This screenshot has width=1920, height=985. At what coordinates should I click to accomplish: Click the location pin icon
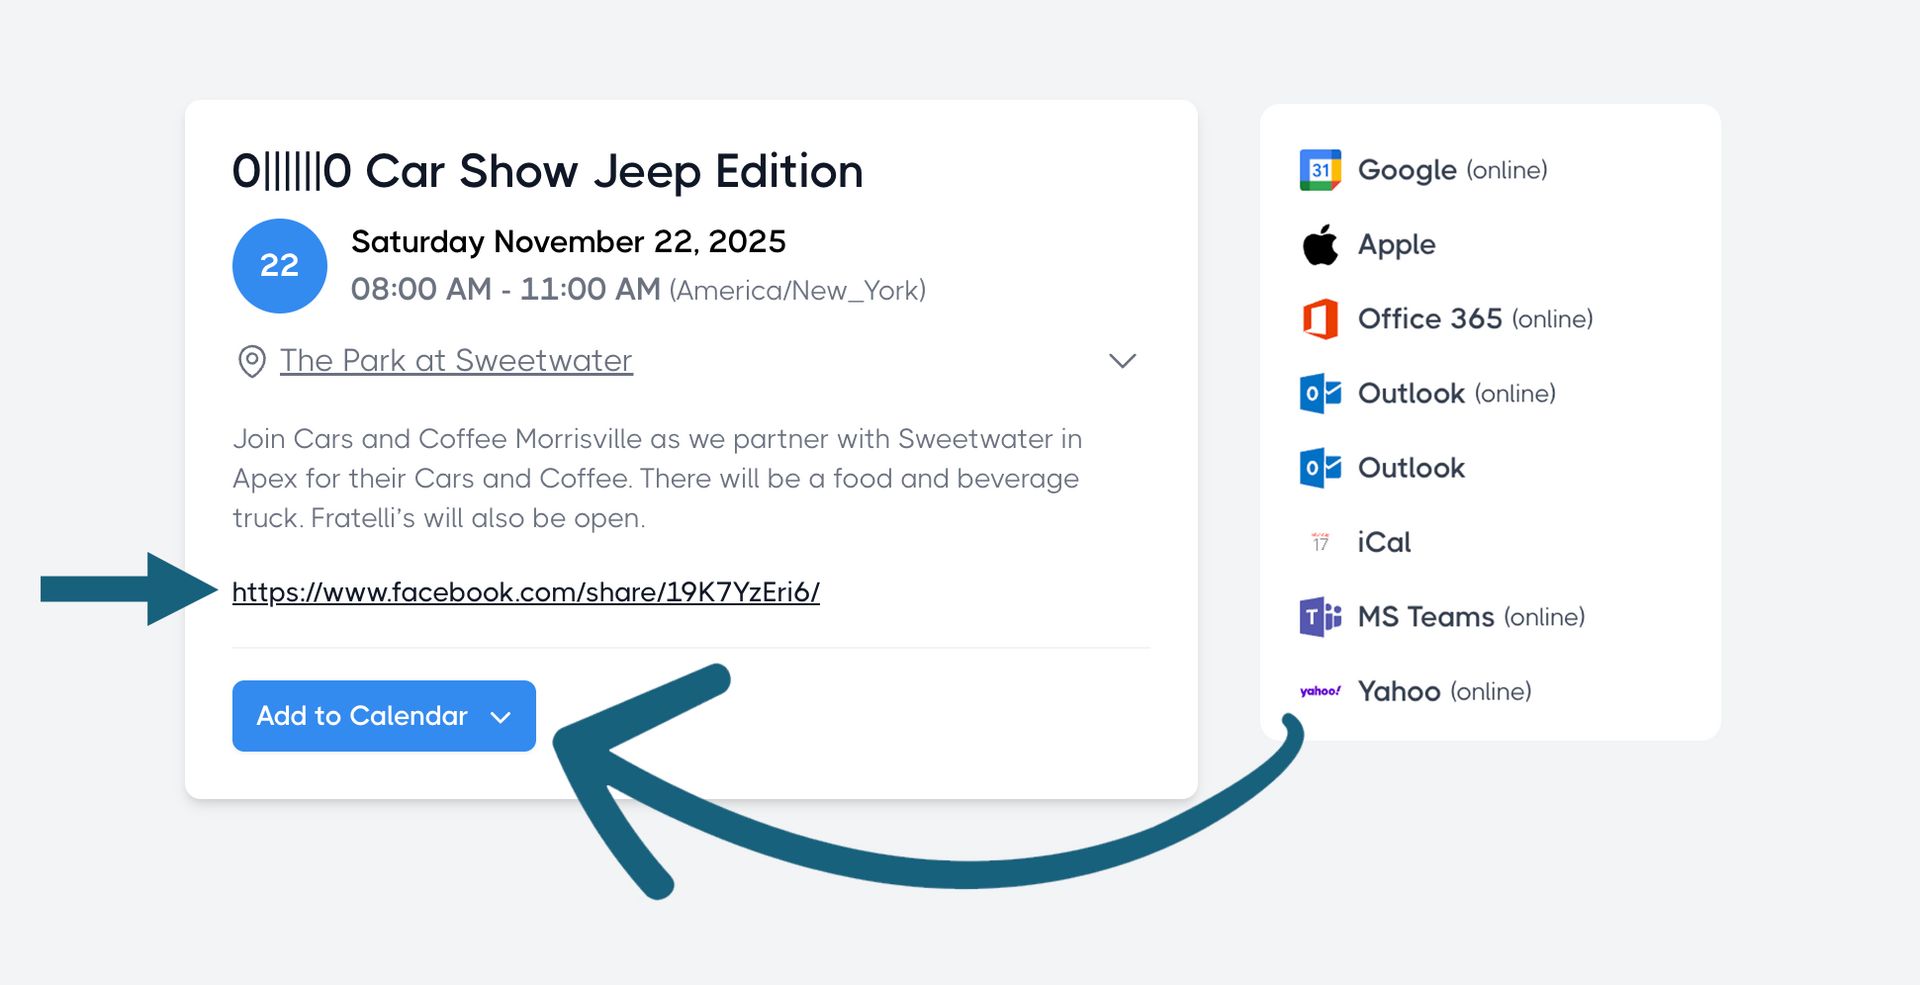coord(252,361)
